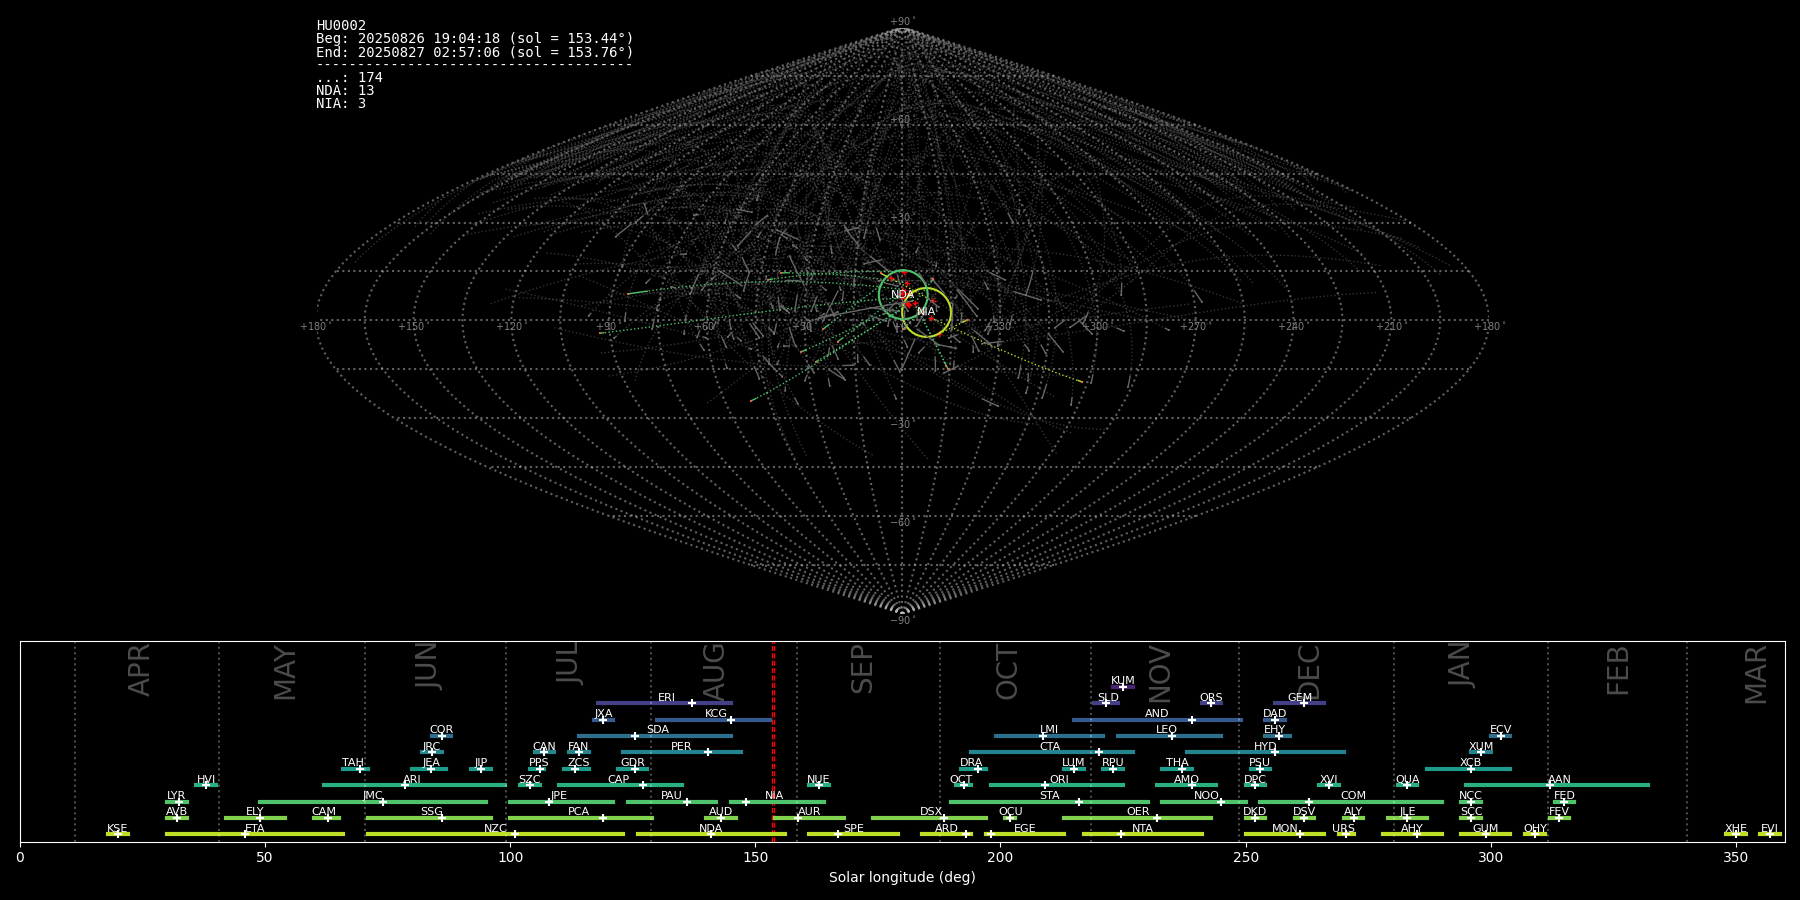
Task: Select the OER shower bar
Action: [1137, 818]
